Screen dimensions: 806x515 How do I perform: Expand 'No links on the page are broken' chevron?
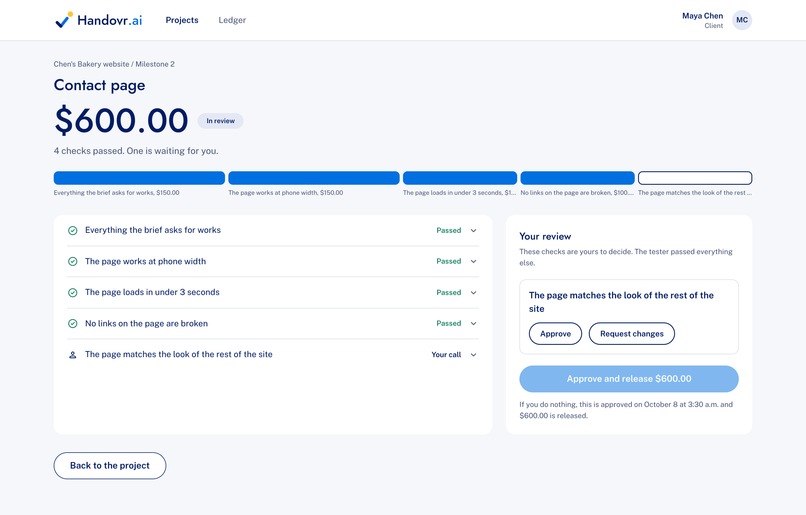pyautogui.click(x=473, y=323)
